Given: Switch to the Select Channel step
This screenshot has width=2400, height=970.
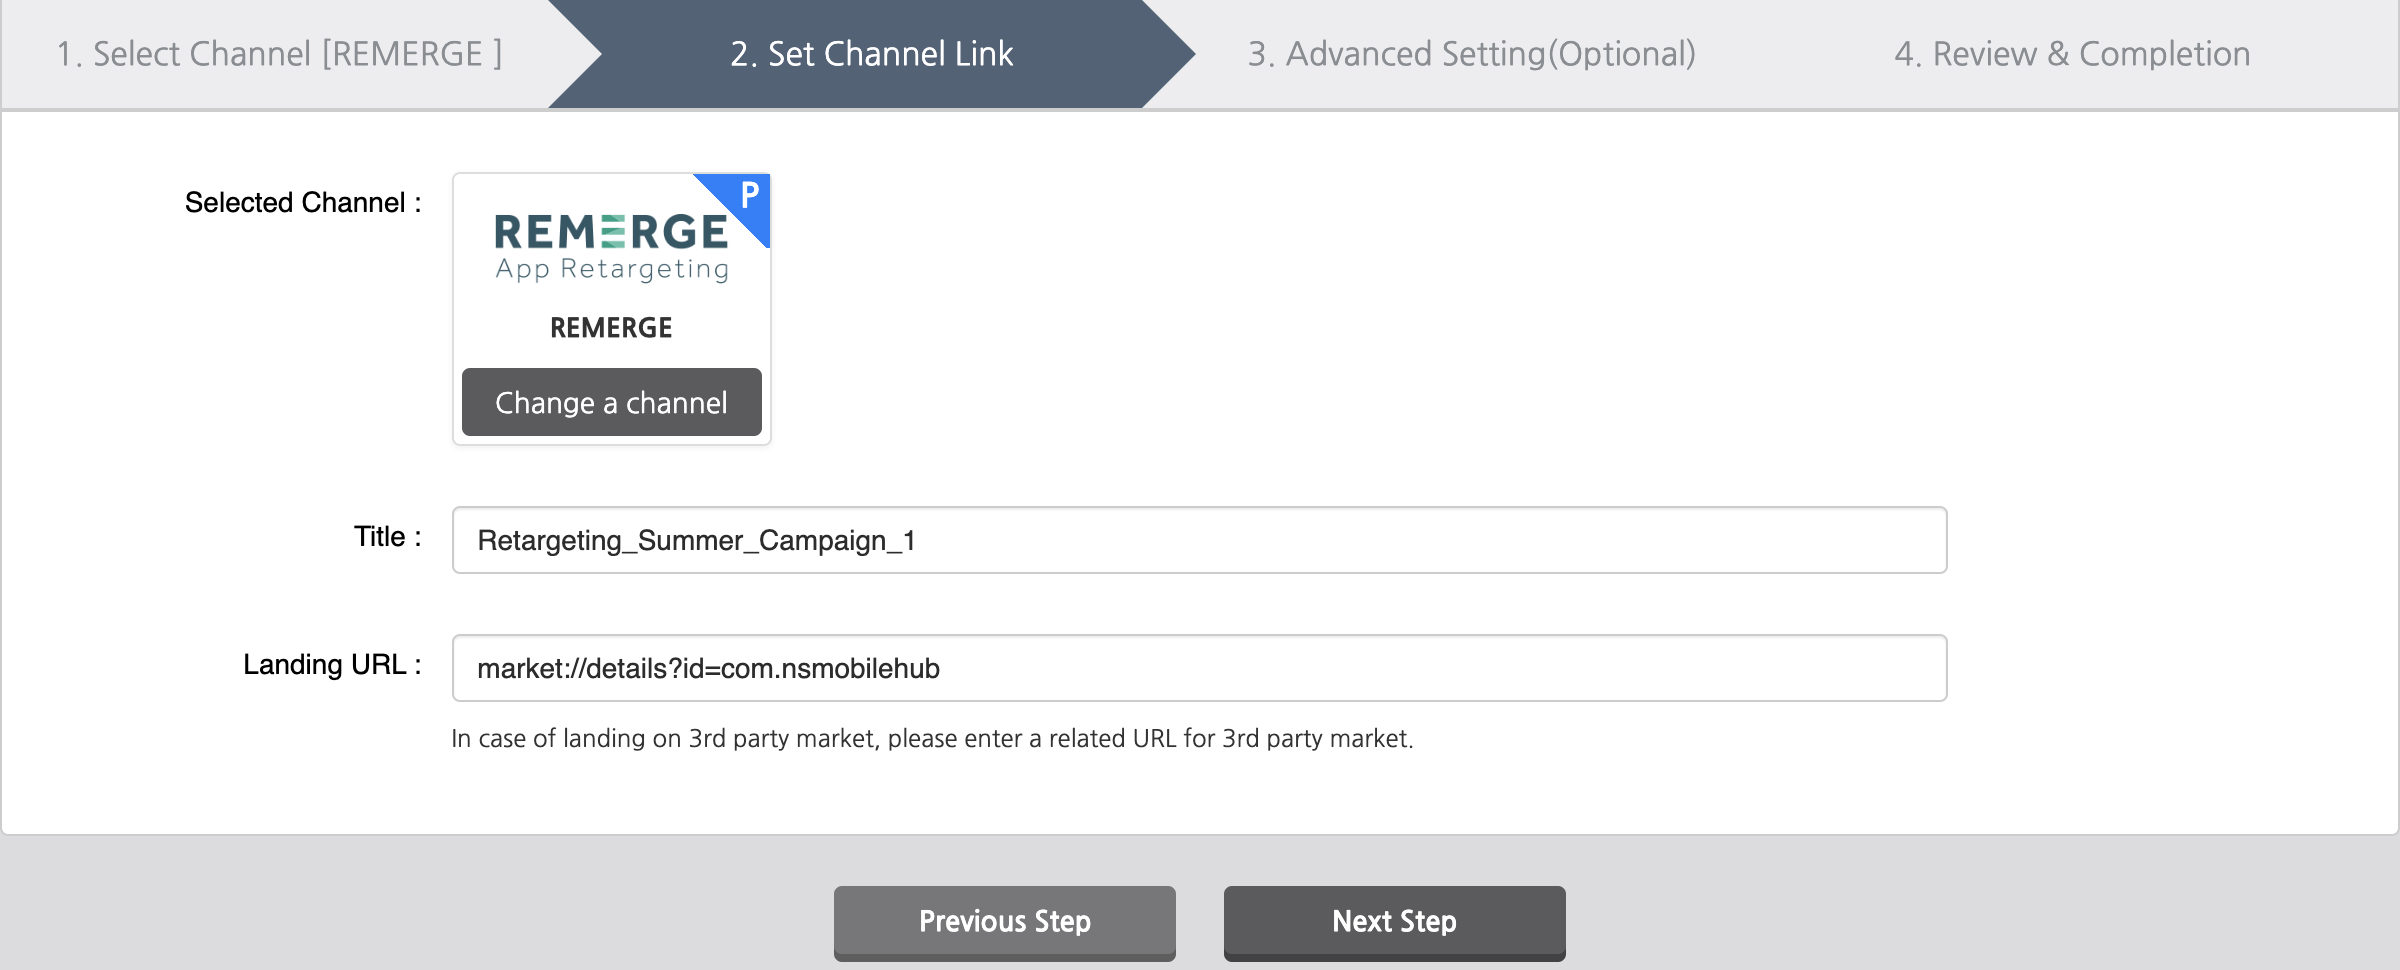Looking at the screenshot, I should pos(282,53).
